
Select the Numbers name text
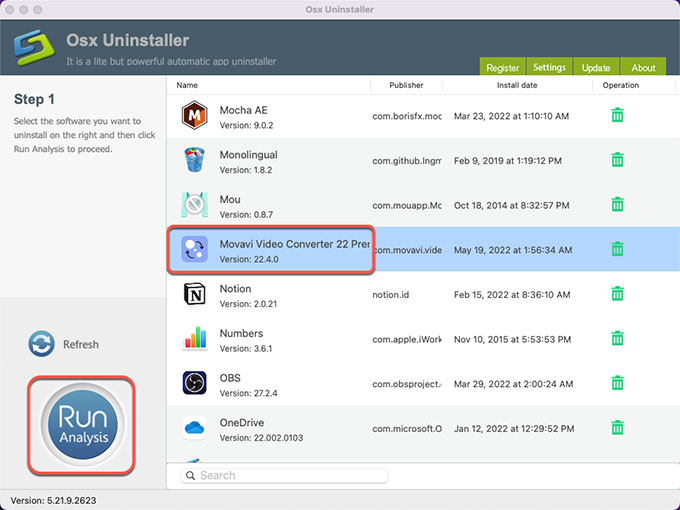click(x=241, y=333)
